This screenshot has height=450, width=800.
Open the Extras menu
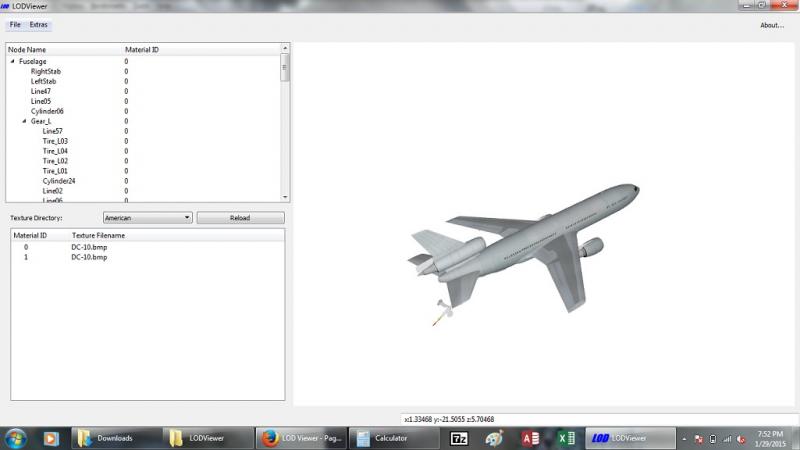click(x=38, y=24)
